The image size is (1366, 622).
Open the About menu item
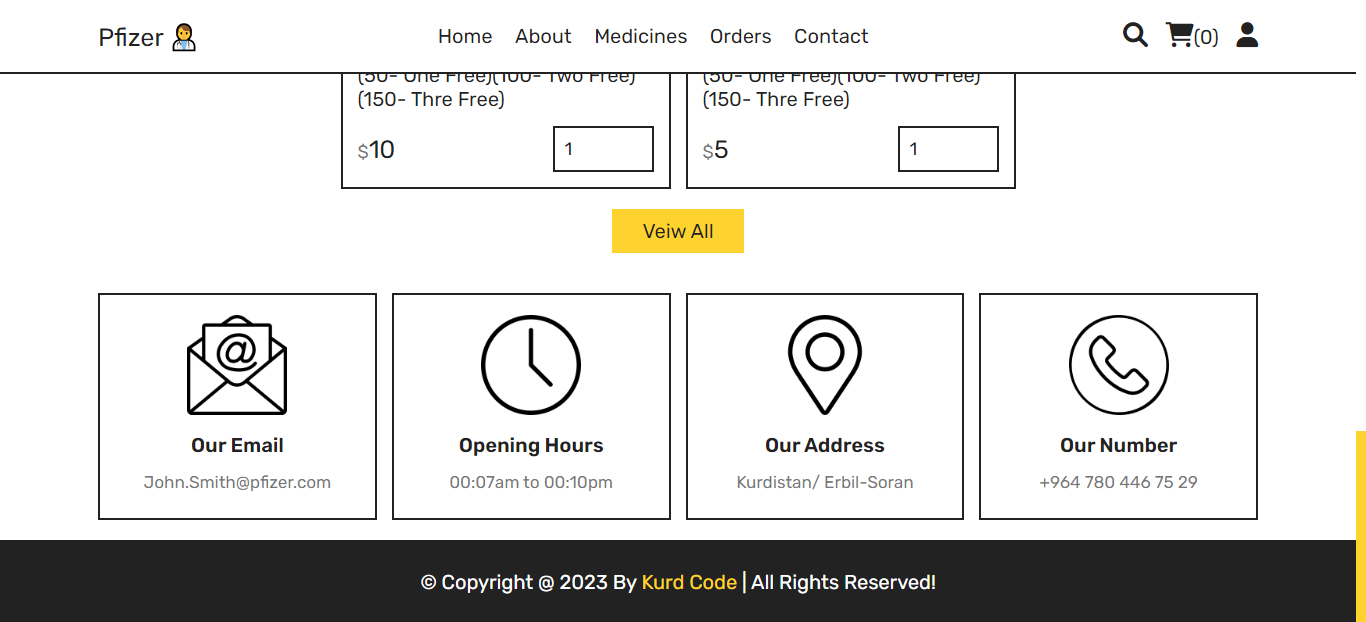click(x=543, y=36)
